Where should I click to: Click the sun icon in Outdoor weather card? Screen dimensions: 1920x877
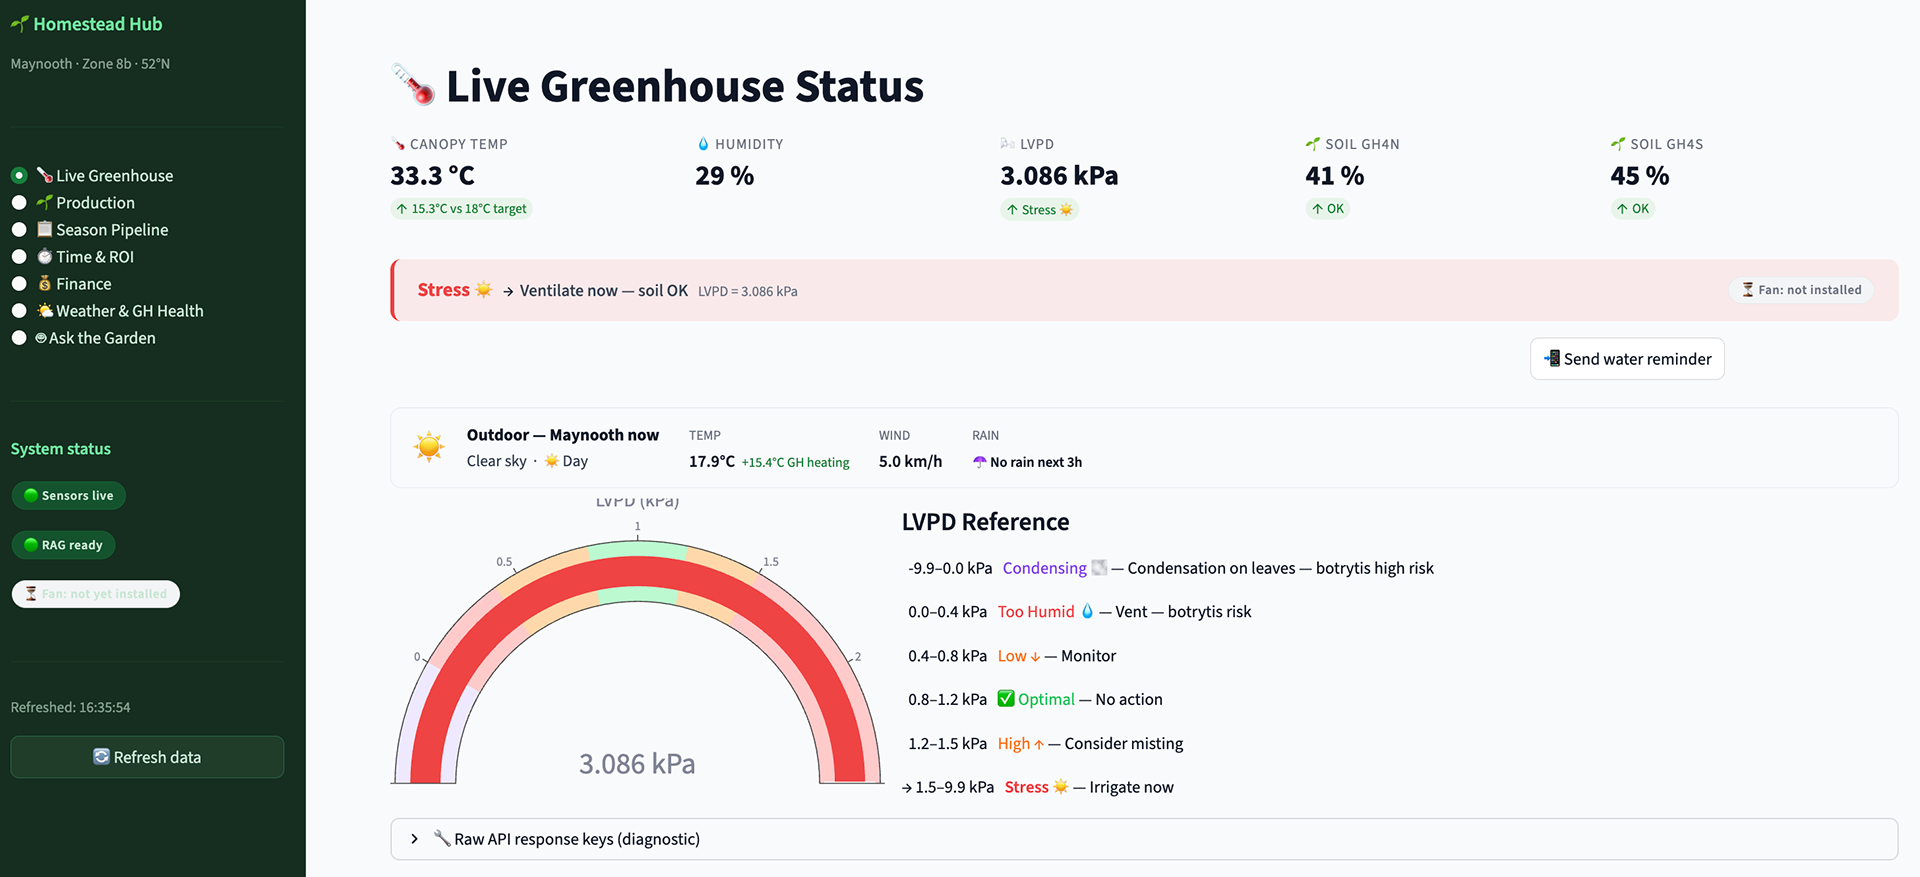[x=429, y=447]
